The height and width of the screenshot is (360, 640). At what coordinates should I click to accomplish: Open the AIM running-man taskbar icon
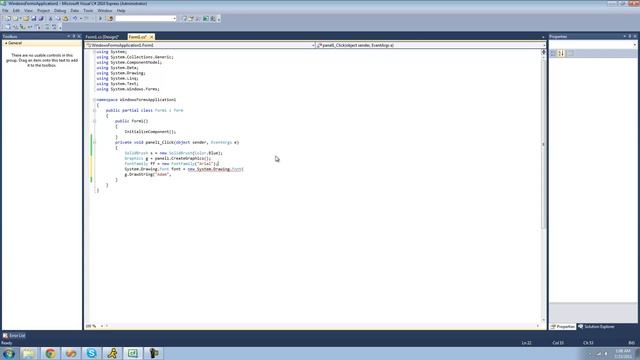click(112, 353)
